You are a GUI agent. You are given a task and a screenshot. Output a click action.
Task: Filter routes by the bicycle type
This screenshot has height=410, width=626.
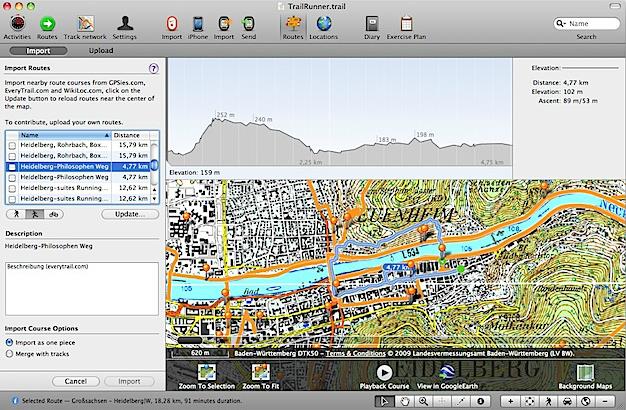53,214
